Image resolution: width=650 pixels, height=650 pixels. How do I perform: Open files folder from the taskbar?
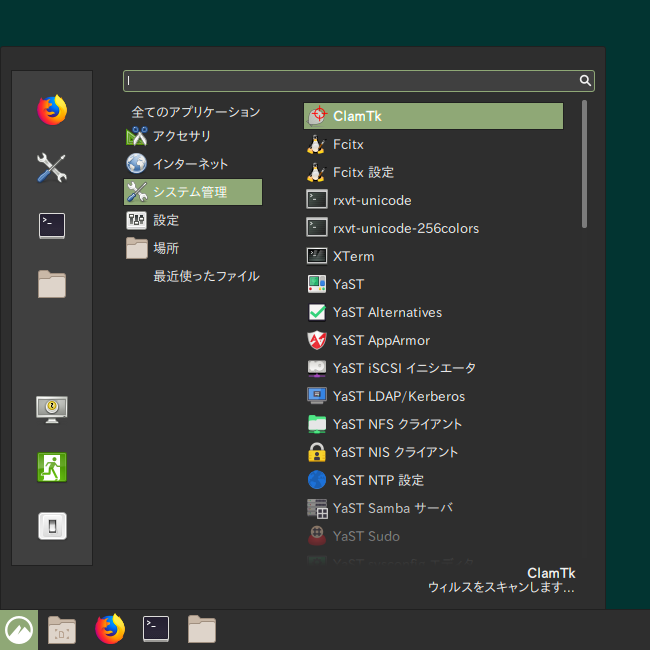pos(202,629)
